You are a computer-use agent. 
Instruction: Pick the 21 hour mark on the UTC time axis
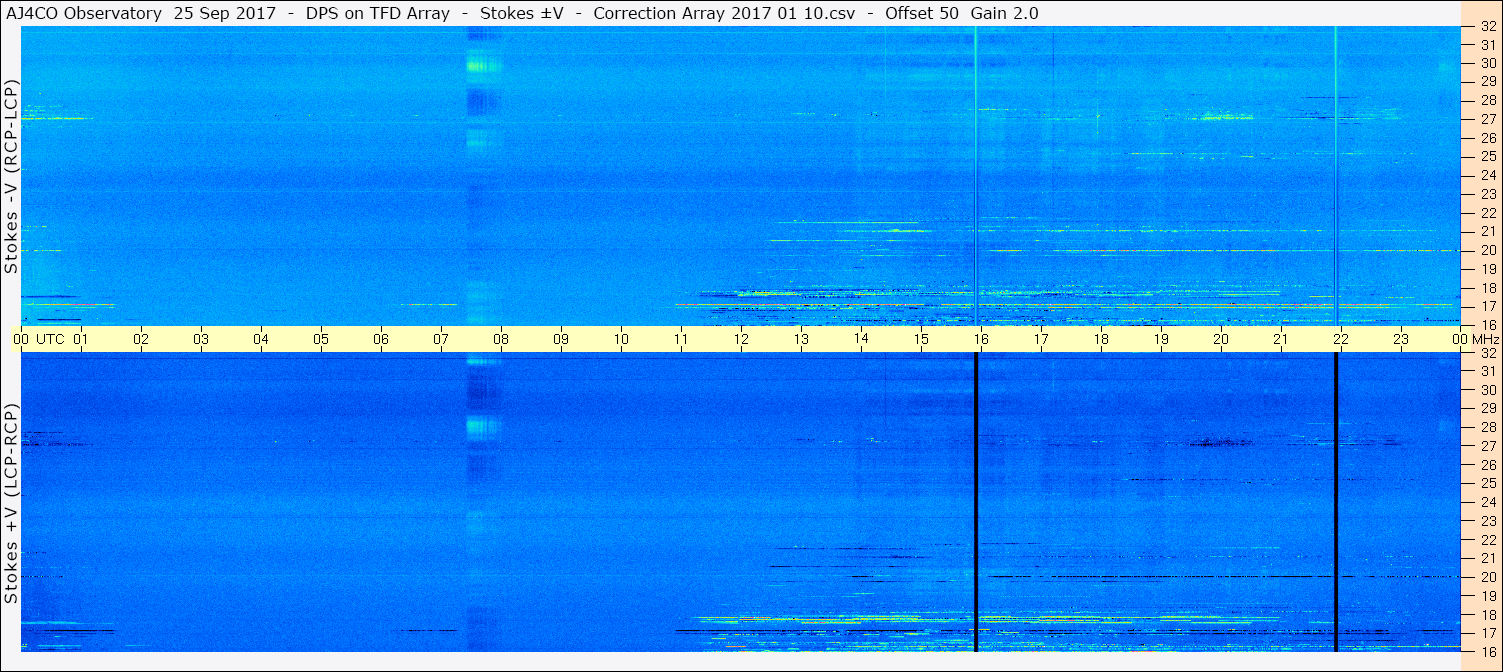tap(1281, 339)
